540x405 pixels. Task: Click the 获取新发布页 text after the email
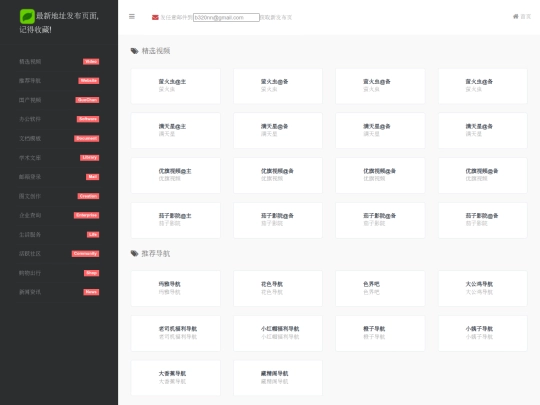276,17
